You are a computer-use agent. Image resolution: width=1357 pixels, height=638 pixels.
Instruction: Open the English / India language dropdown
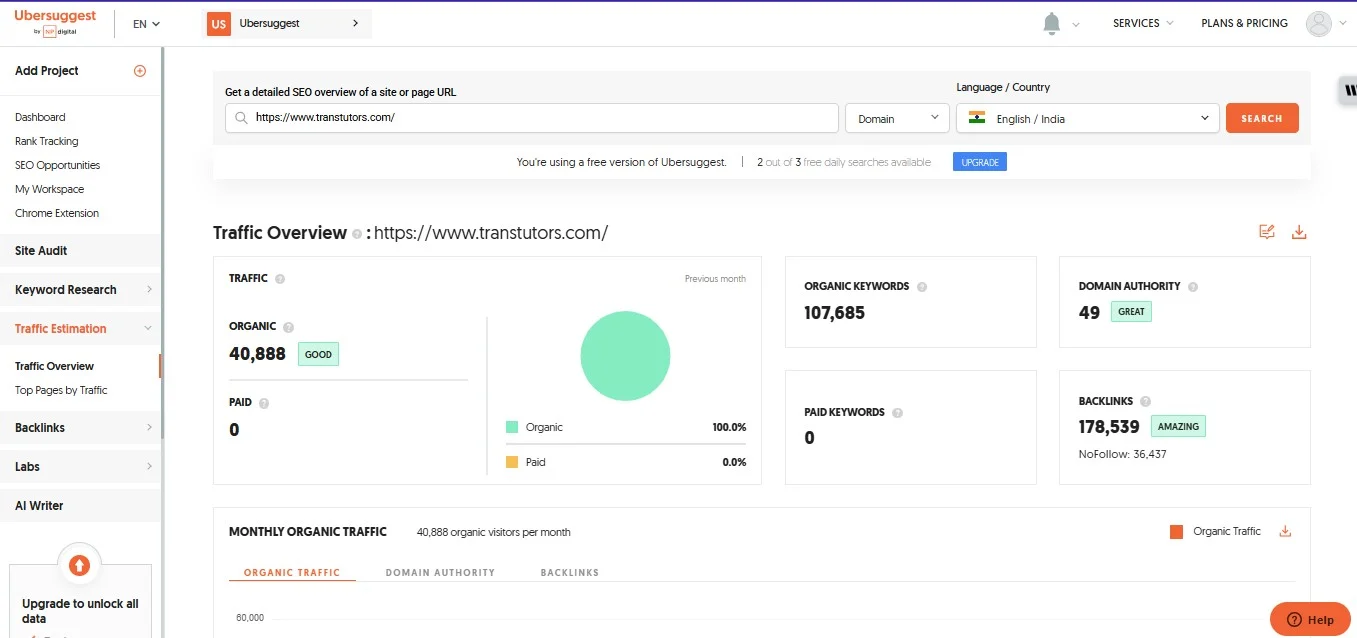tap(1088, 118)
